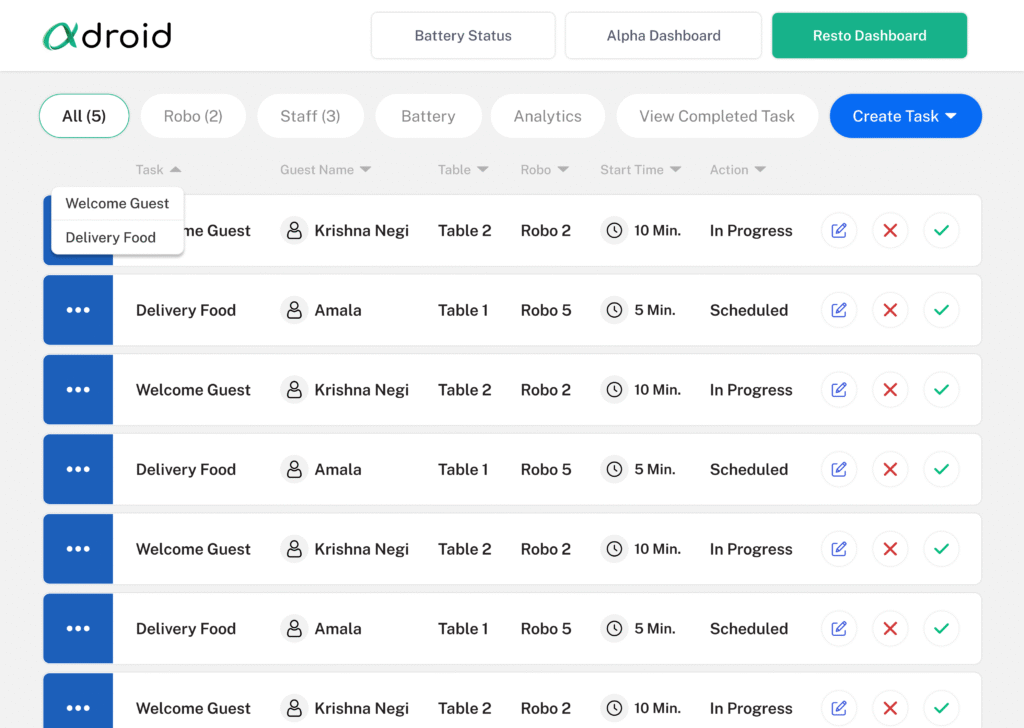The image size is (1024, 728).
Task: Switch to the Robo (2) filter tab
Action: (193, 116)
